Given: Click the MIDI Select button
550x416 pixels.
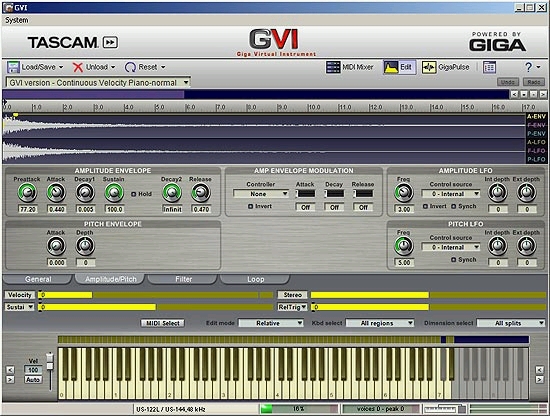Looking at the screenshot, I should click(x=163, y=323).
